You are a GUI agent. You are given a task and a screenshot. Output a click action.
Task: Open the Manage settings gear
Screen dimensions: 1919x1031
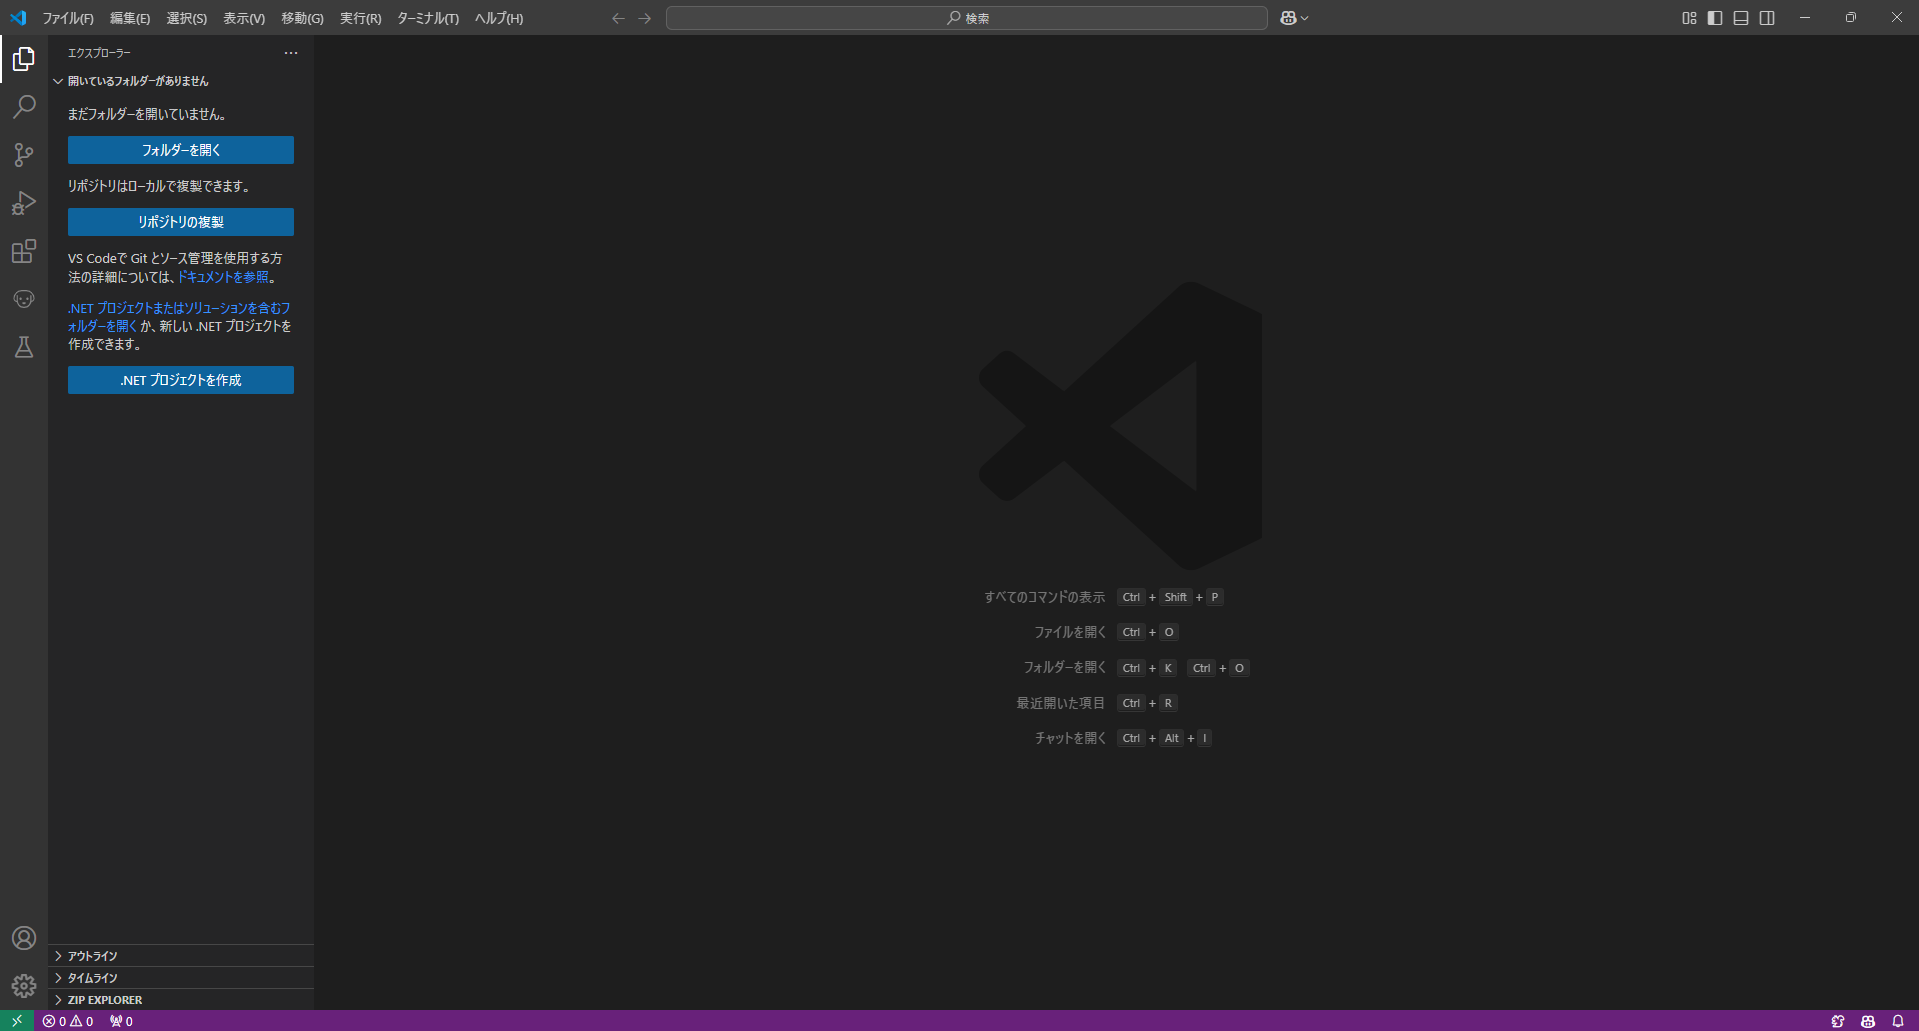tap(23, 986)
